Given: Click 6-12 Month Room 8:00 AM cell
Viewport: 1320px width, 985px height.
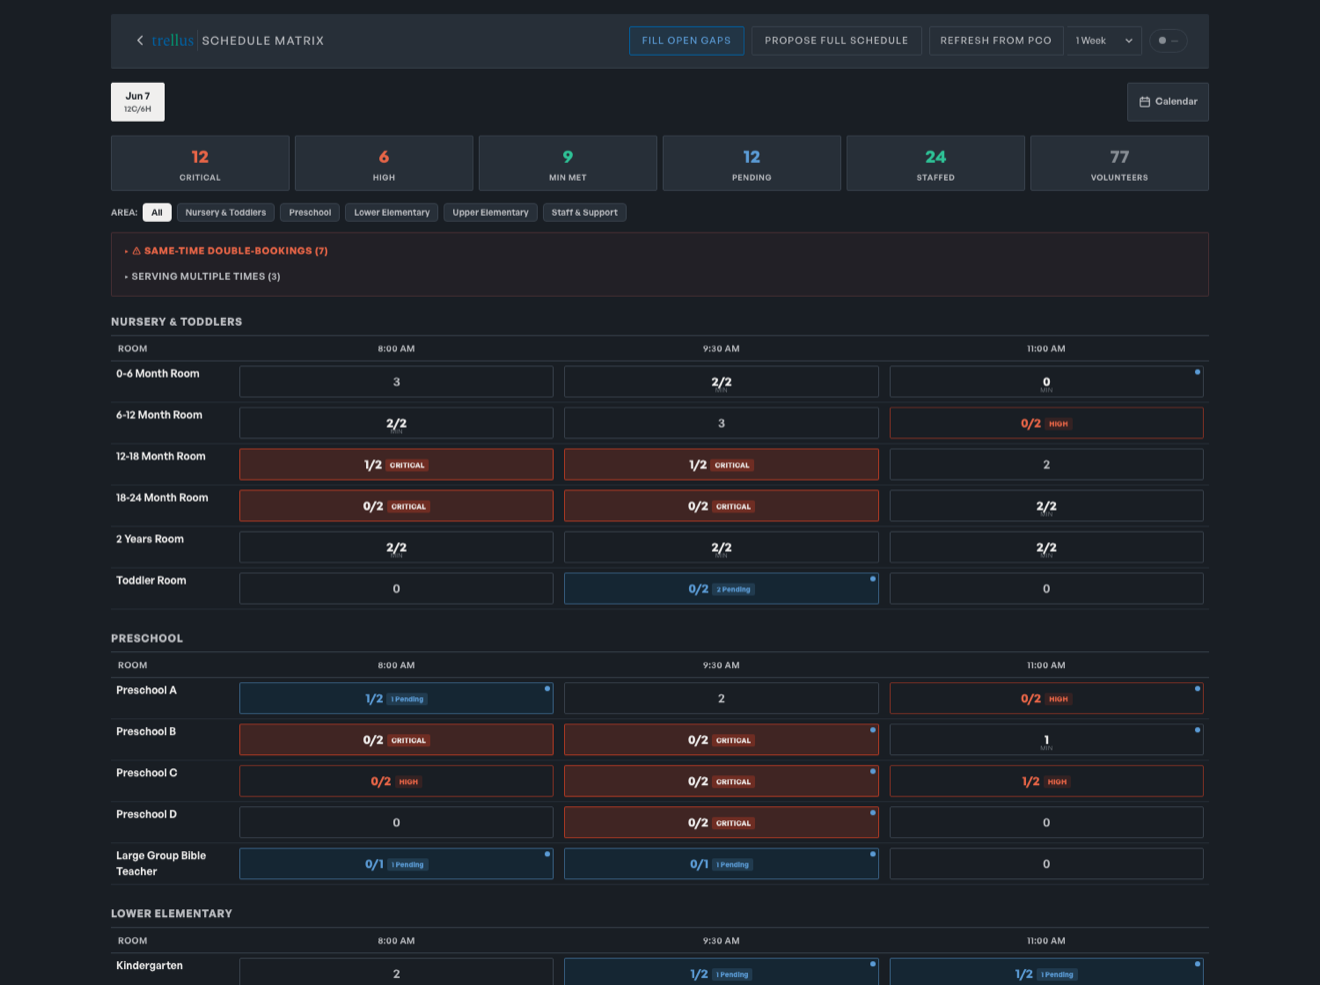Looking at the screenshot, I should [x=396, y=423].
